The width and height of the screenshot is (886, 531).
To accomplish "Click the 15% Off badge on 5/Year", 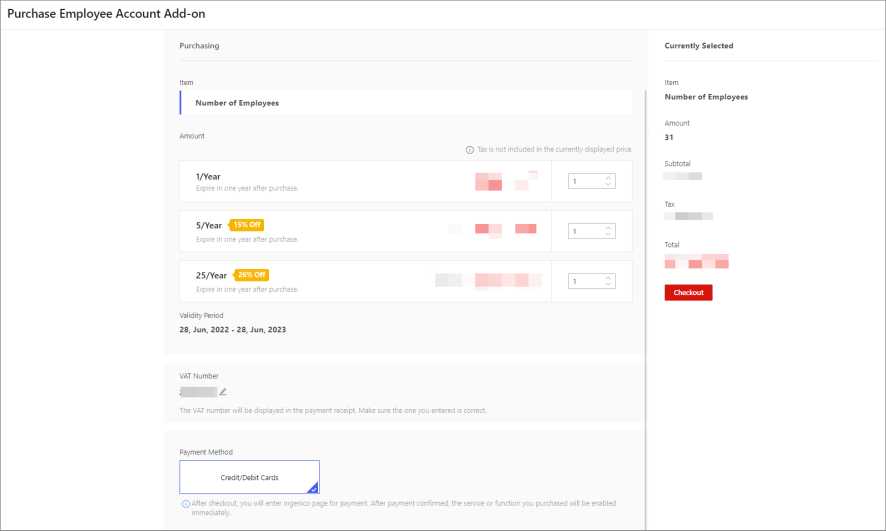I will (x=247, y=225).
